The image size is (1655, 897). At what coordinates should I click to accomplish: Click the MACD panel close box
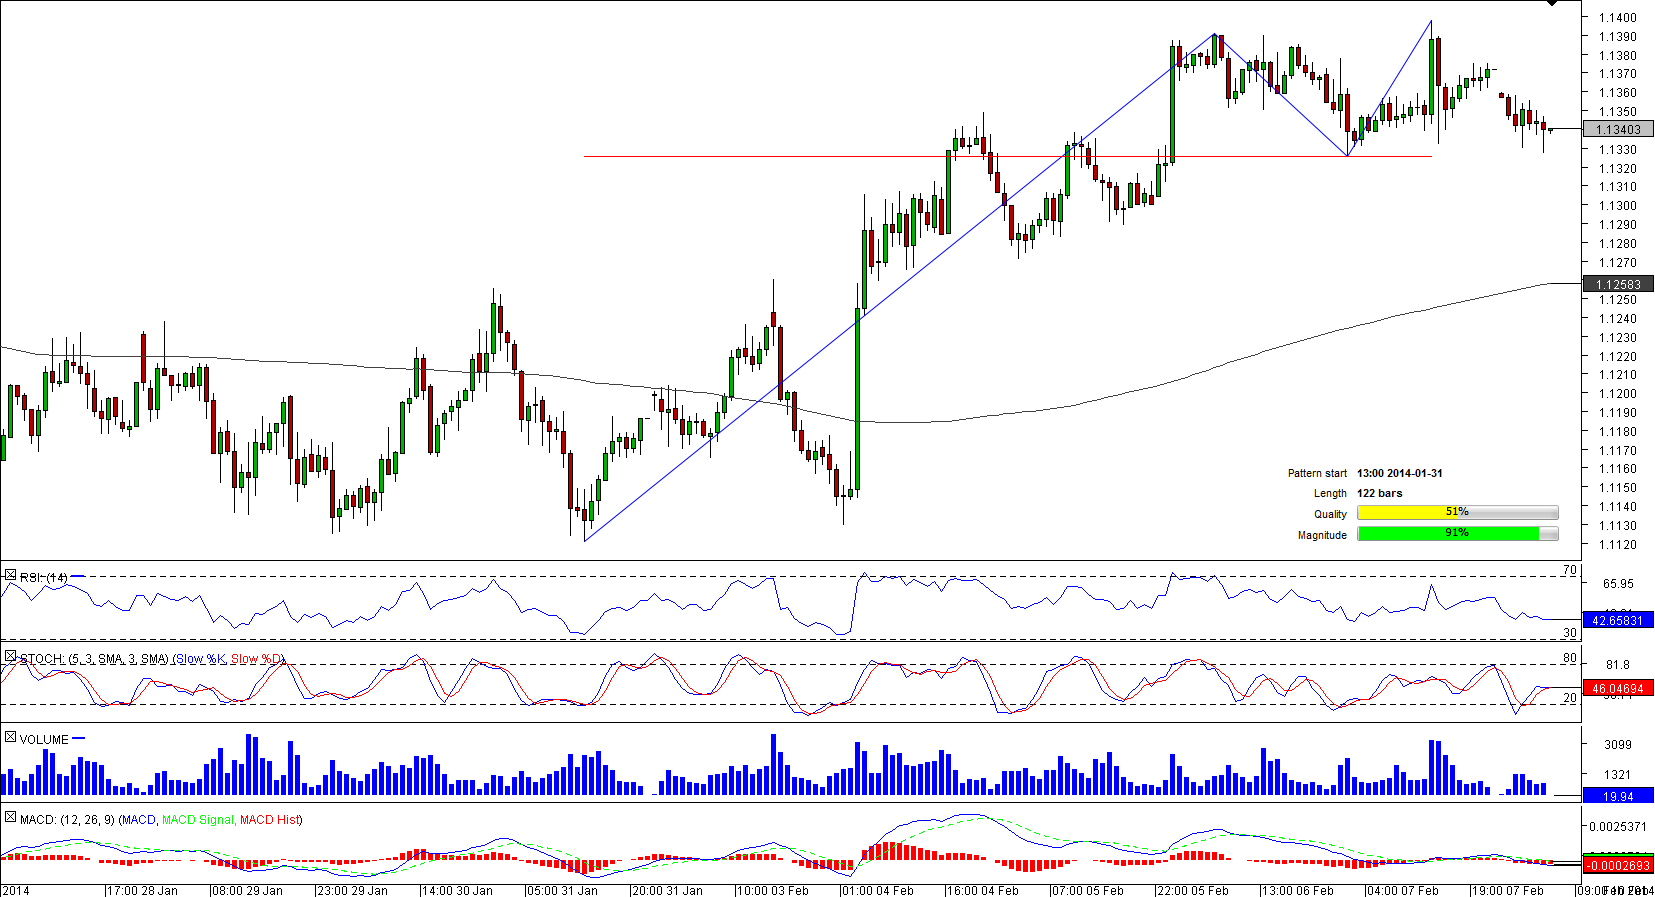10,818
